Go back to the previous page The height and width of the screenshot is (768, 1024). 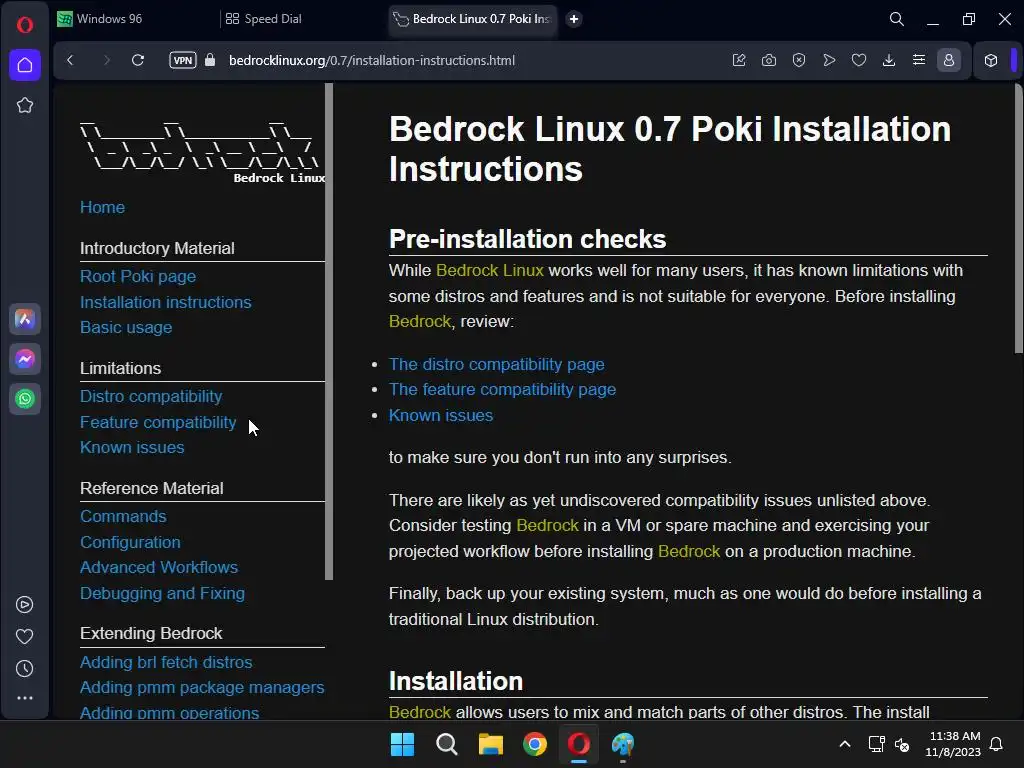tap(71, 60)
